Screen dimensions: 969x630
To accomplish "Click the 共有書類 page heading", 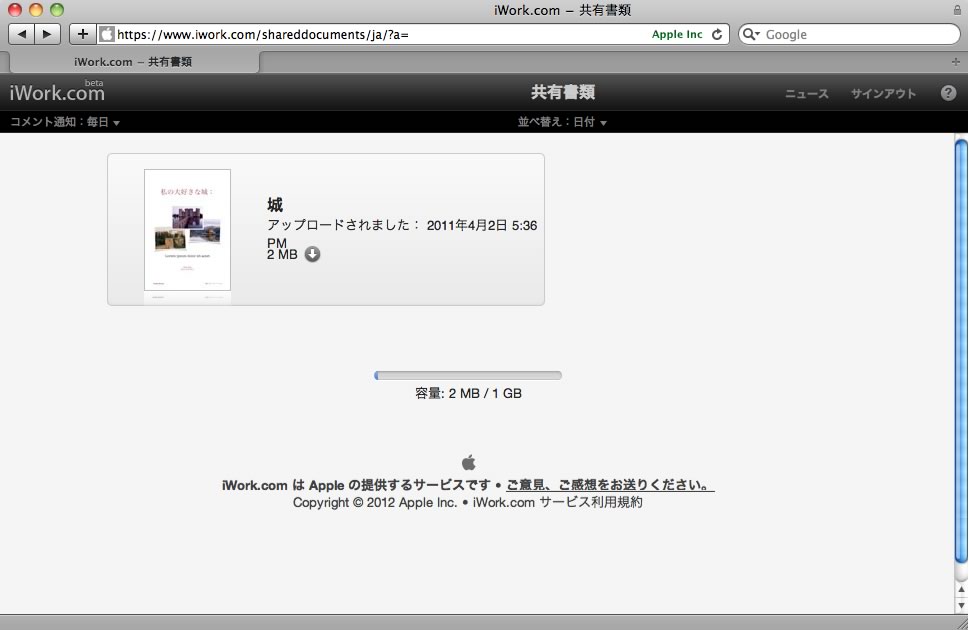I will point(563,92).
